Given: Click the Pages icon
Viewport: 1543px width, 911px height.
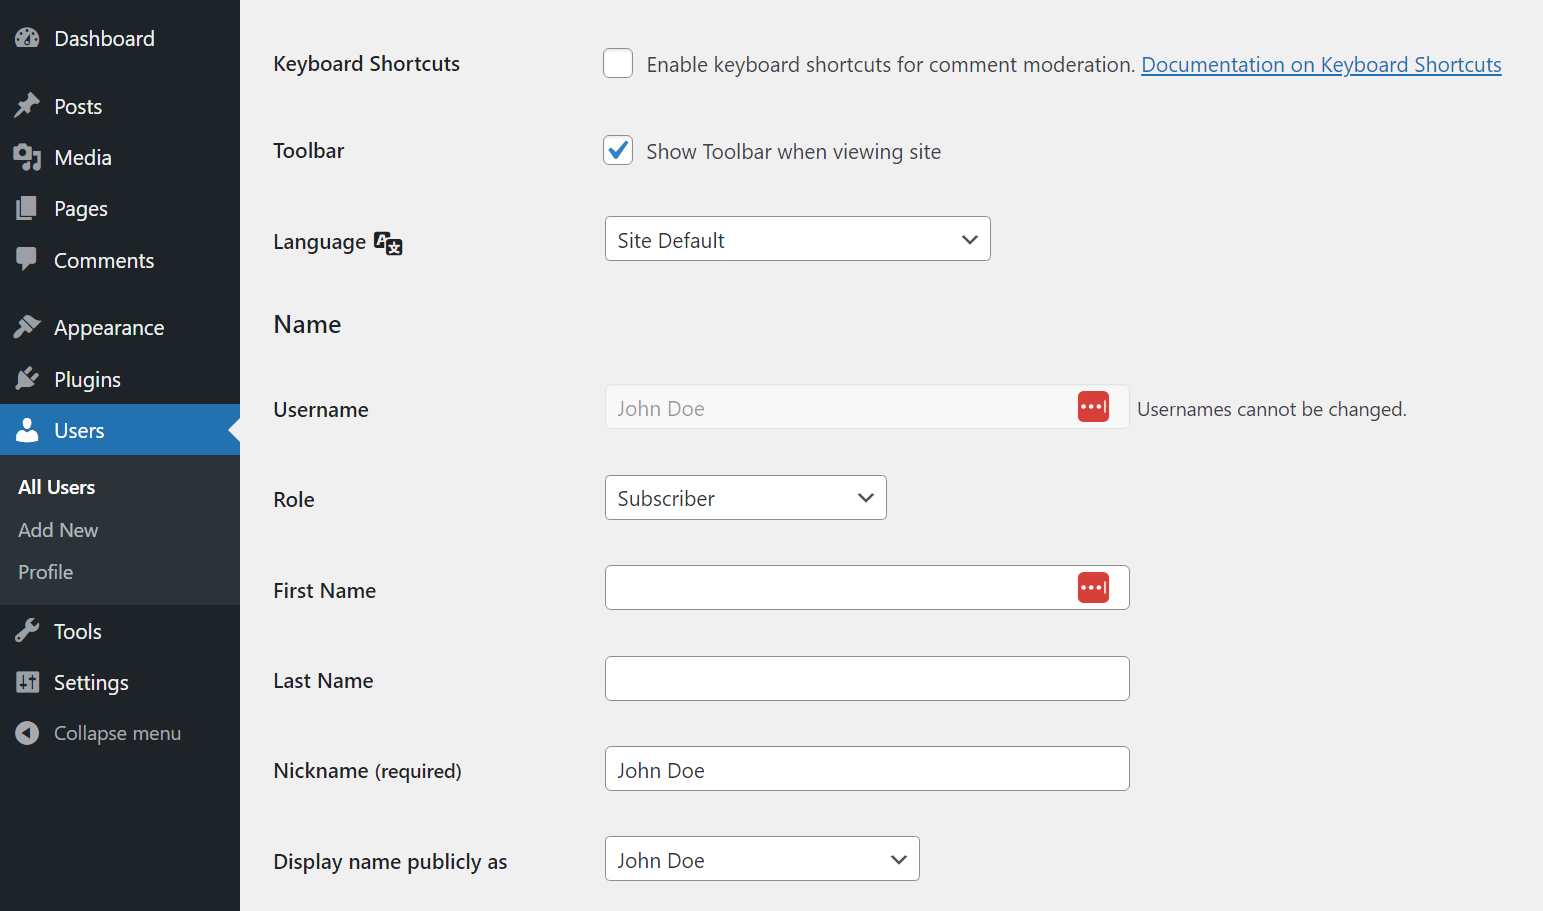Looking at the screenshot, I should [27, 208].
